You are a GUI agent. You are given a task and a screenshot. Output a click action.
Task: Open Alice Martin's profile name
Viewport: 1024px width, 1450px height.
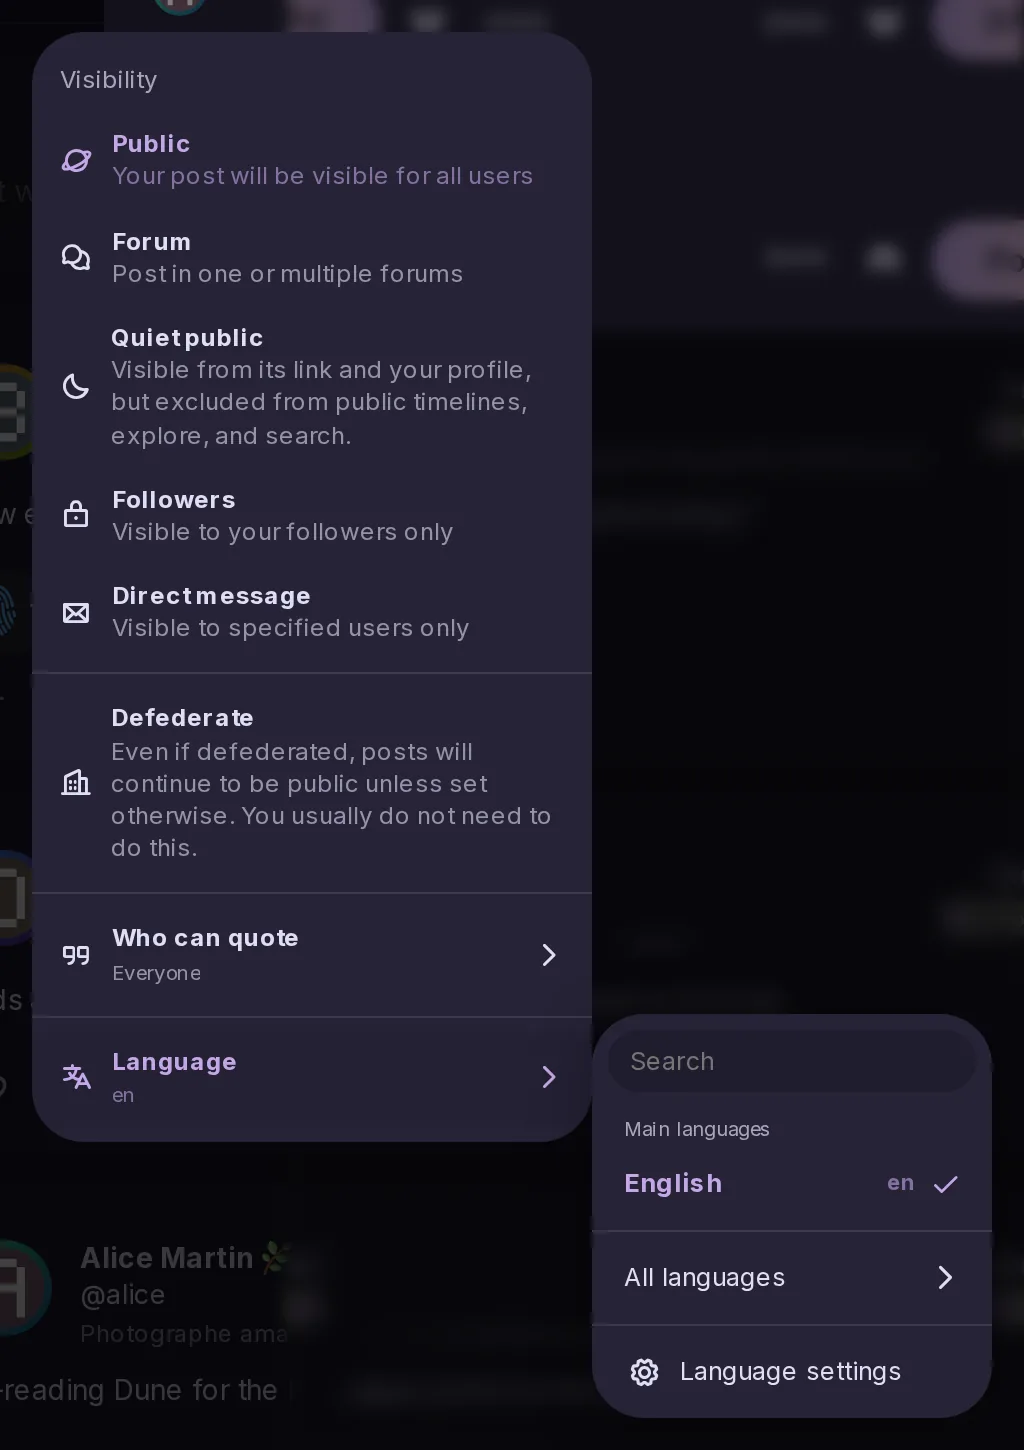tap(167, 1258)
